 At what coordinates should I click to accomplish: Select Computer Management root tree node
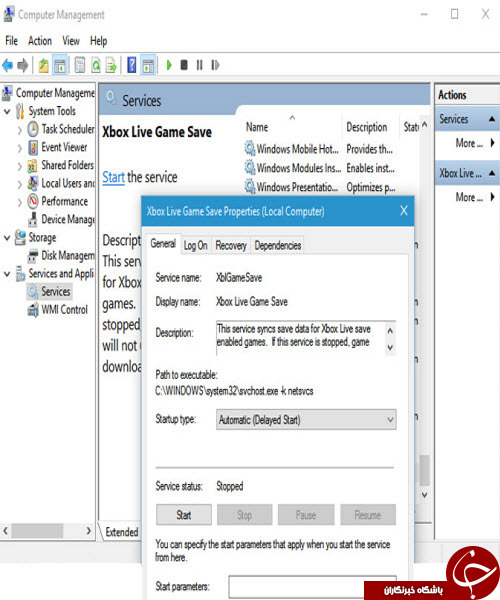49,93
